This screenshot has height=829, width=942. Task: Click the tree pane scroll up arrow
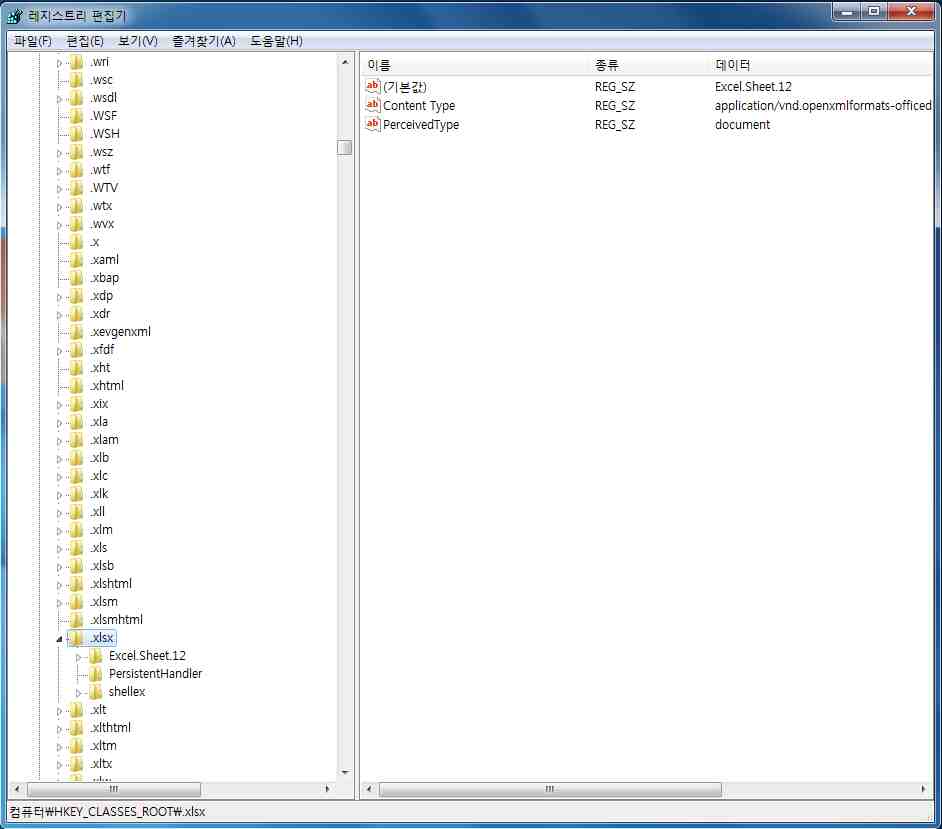(x=345, y=62)
